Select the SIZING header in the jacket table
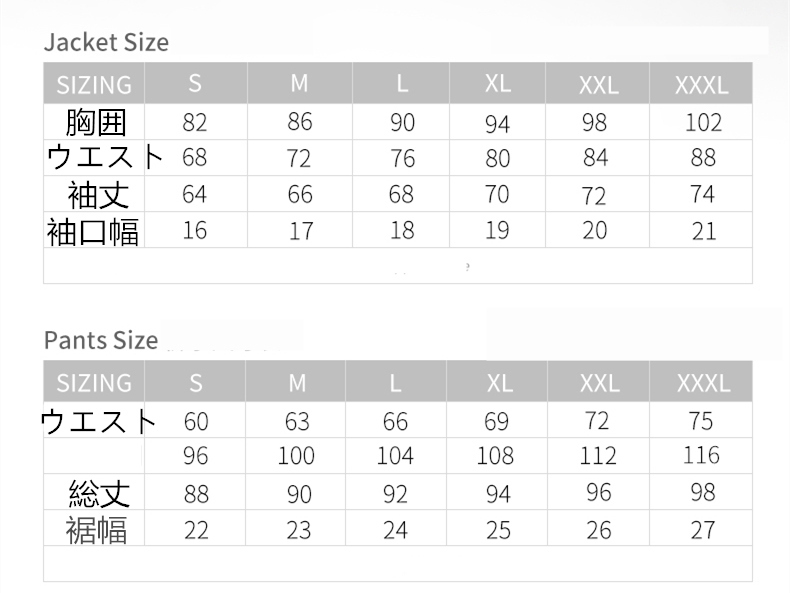This screenshot has height=593, width=790. tap(94, 84)
